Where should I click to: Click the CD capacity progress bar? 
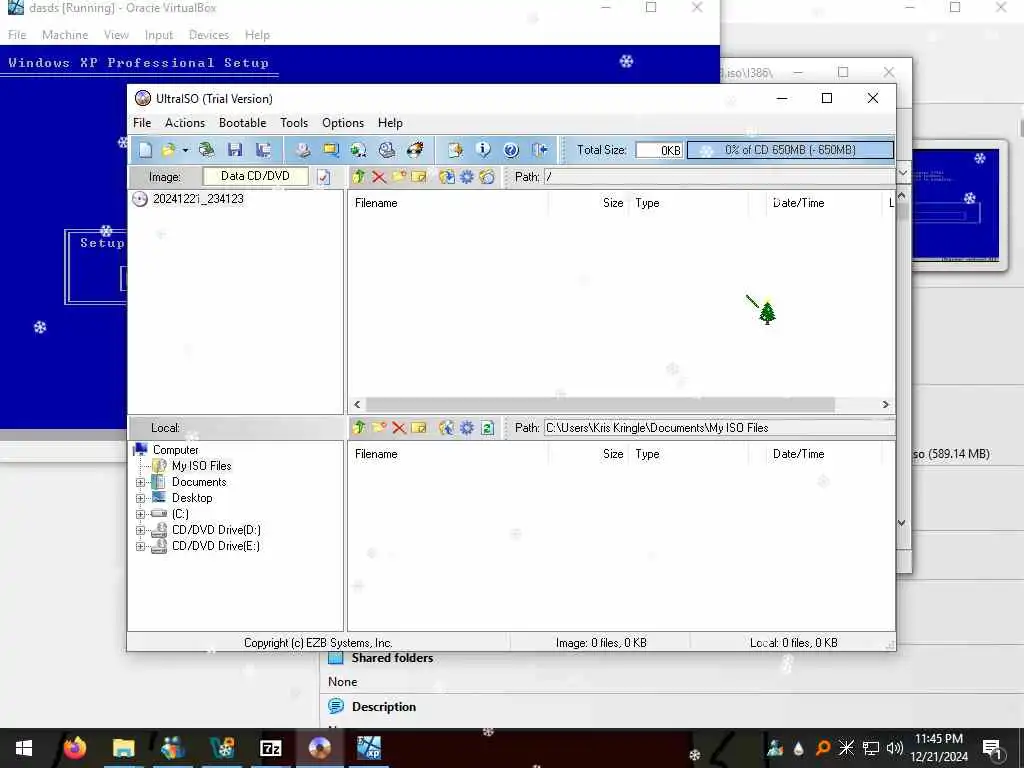(790, 150)
